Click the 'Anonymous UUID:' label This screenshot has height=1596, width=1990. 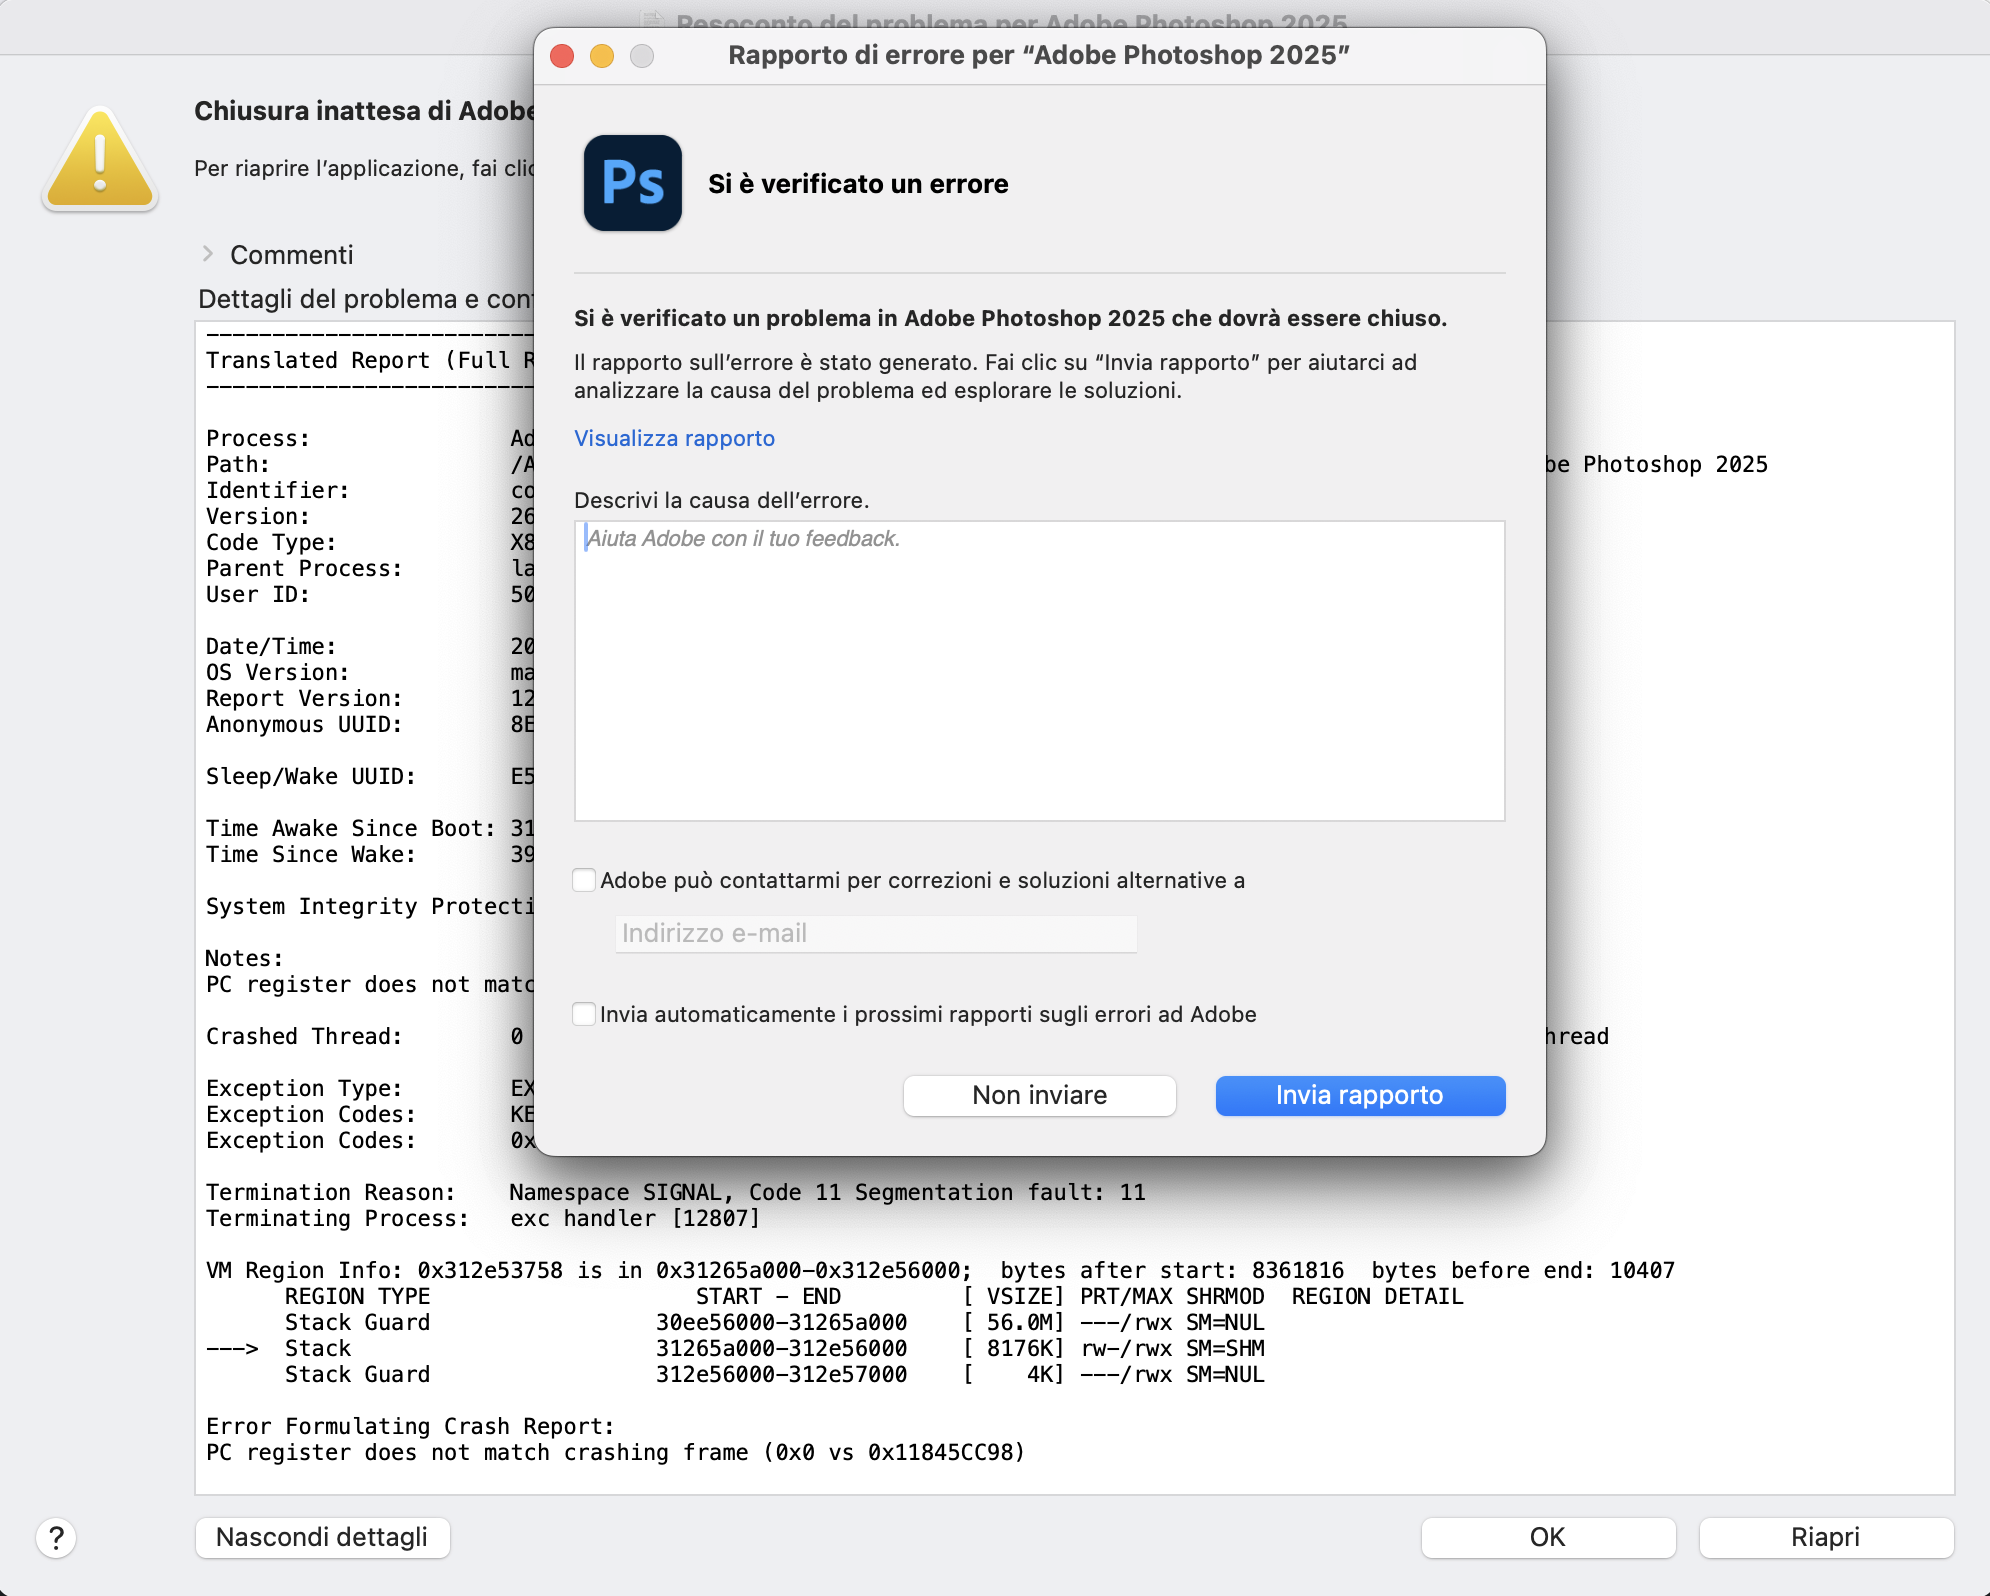click(x=304, y=724)
